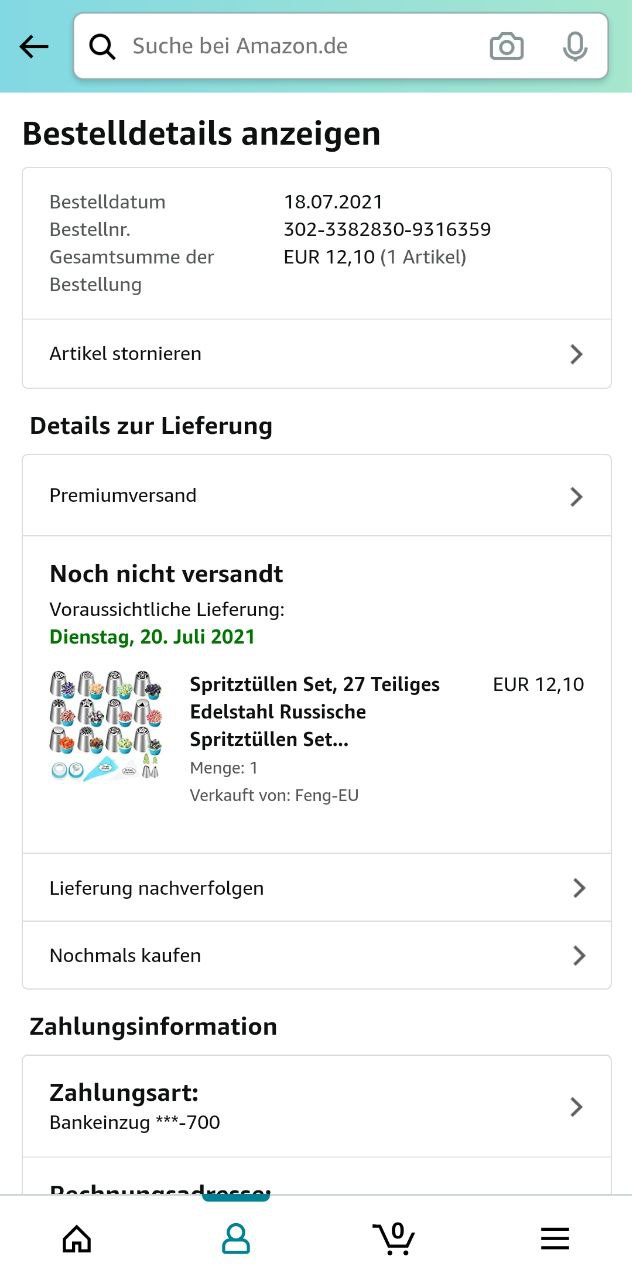
Task: Expand Artikel stornieren chevron
Action: (576, 354)
